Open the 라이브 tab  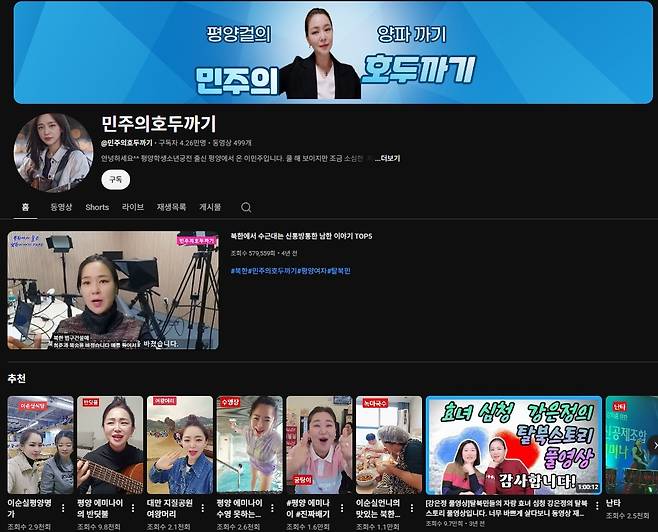(133, 207)
